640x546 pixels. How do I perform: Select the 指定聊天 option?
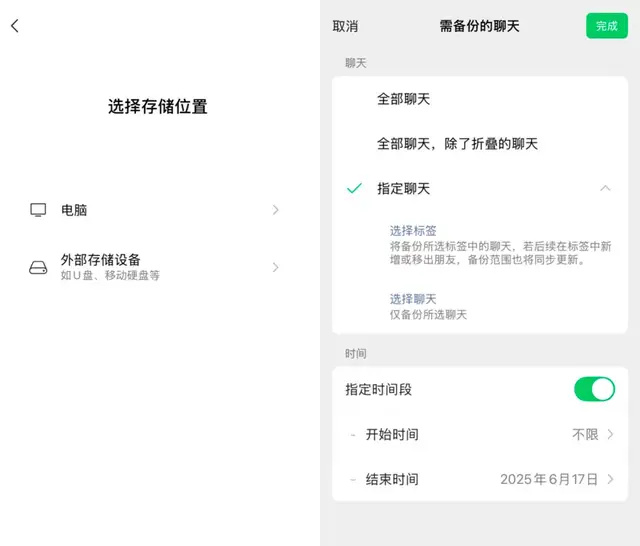click(x=404, y=188)
